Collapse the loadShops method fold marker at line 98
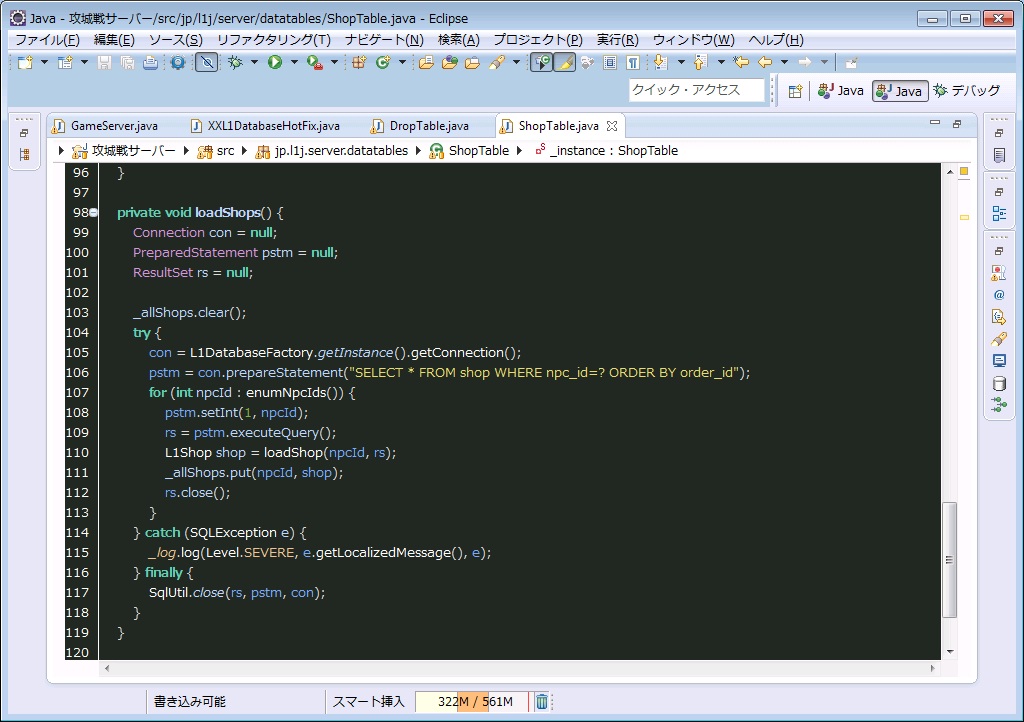The image size is (1024, 722). click(x=93, y=212)
